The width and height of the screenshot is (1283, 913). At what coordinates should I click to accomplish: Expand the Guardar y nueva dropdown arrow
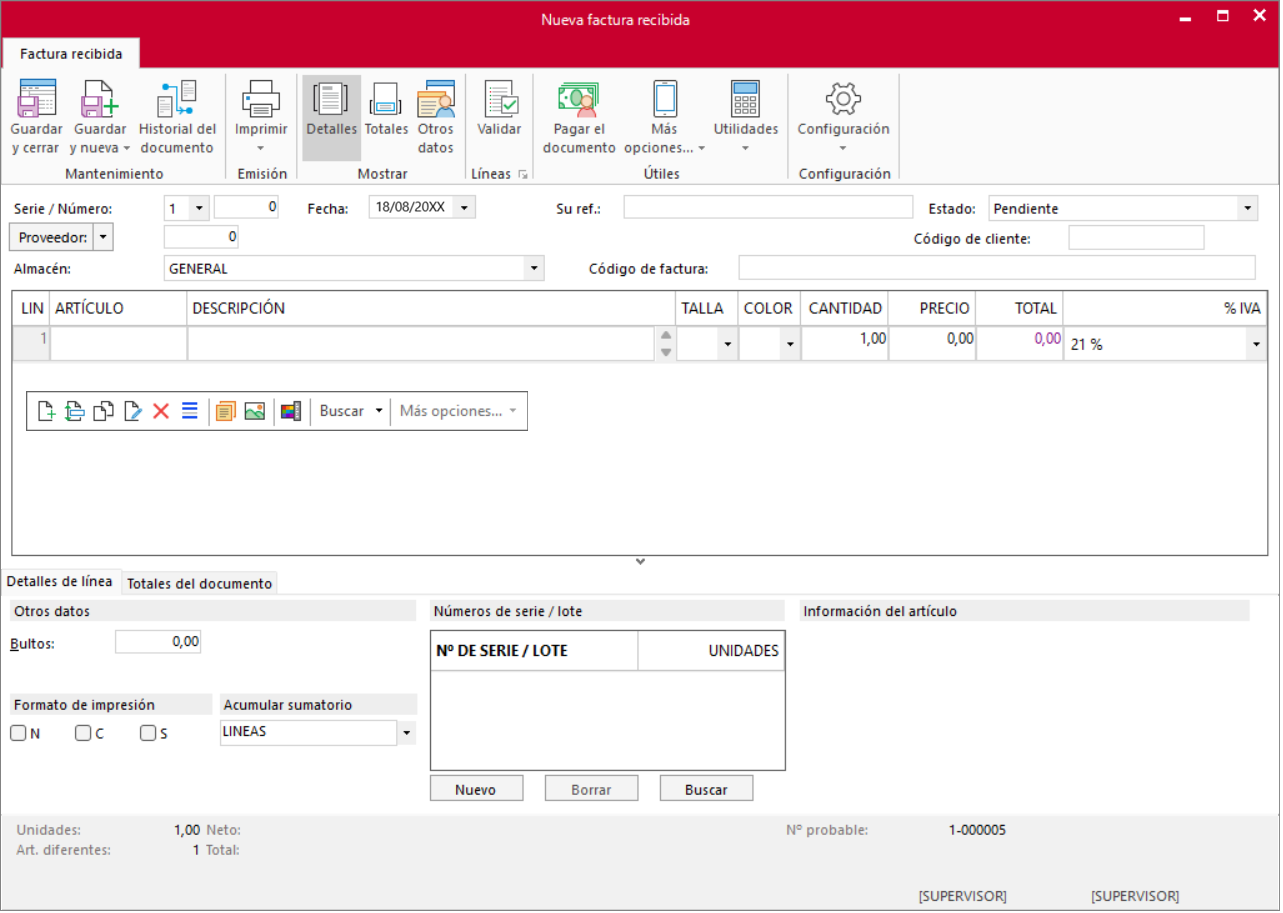coord(126,148)
